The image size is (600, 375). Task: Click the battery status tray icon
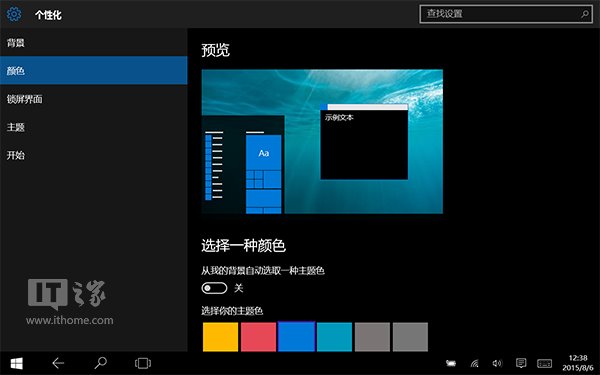tap(451, 363)
